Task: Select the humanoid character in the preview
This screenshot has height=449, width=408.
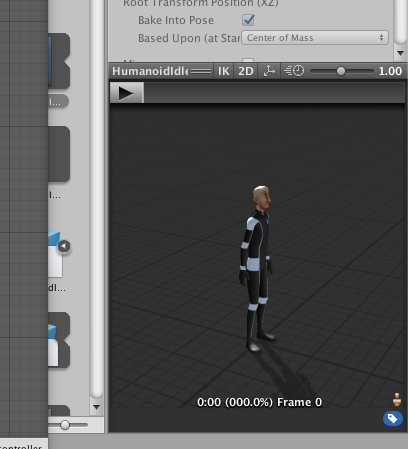Action: click(257, 268)
